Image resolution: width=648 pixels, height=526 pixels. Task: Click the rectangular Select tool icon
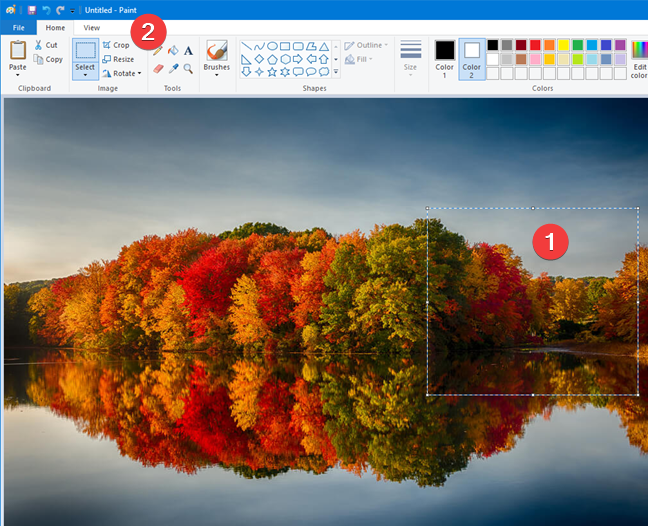86,50
